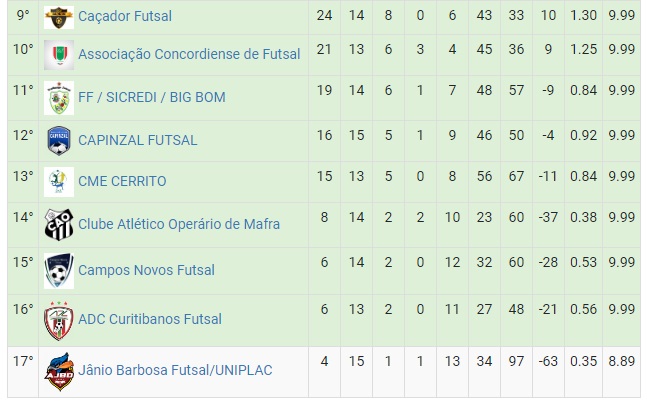
Task: Click the ADC Curitibanos Futsal crest
Action: 59,321
